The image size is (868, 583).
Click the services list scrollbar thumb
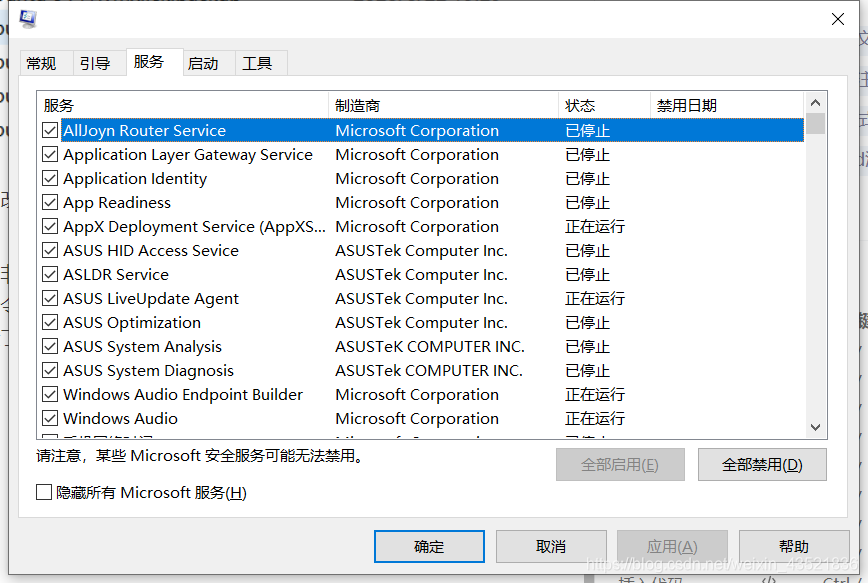point(815,123)
